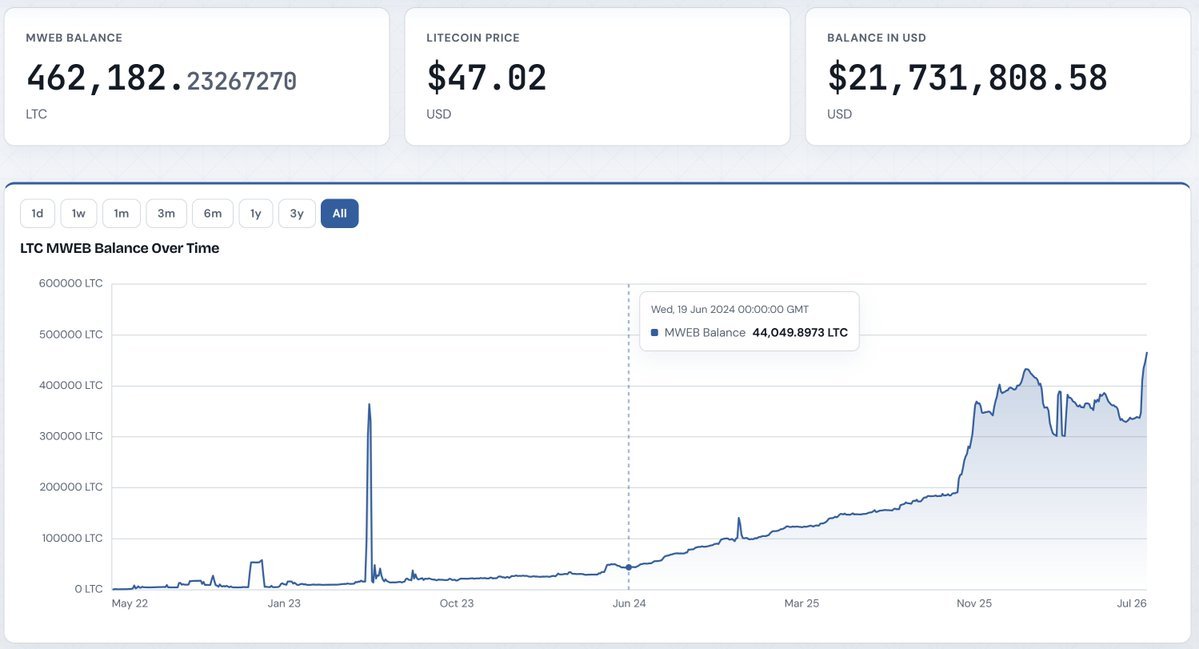1199x649 pixels.
Task: Click the USD unit under Litecoin price
Action: click(439, 114)
